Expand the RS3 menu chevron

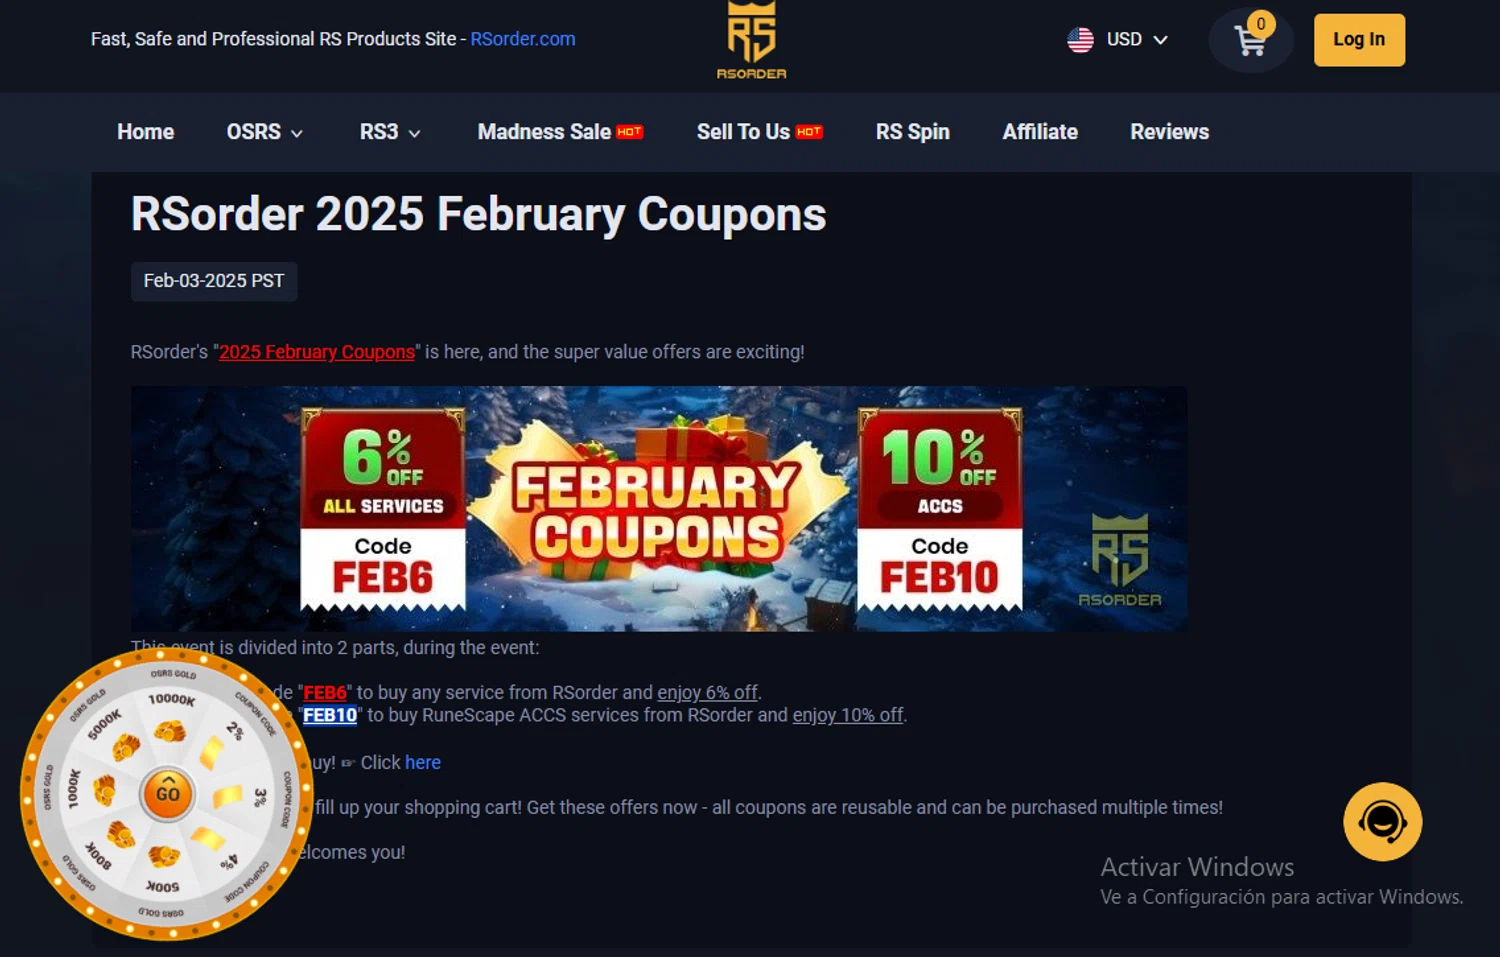click(414, 133)
